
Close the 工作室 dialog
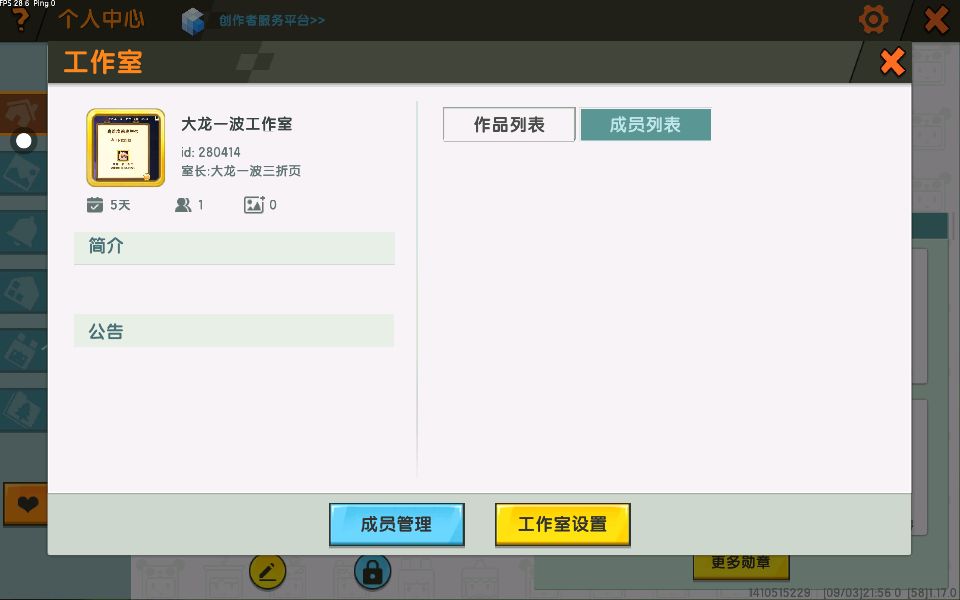pyautogui.click(x=892, y=62)
